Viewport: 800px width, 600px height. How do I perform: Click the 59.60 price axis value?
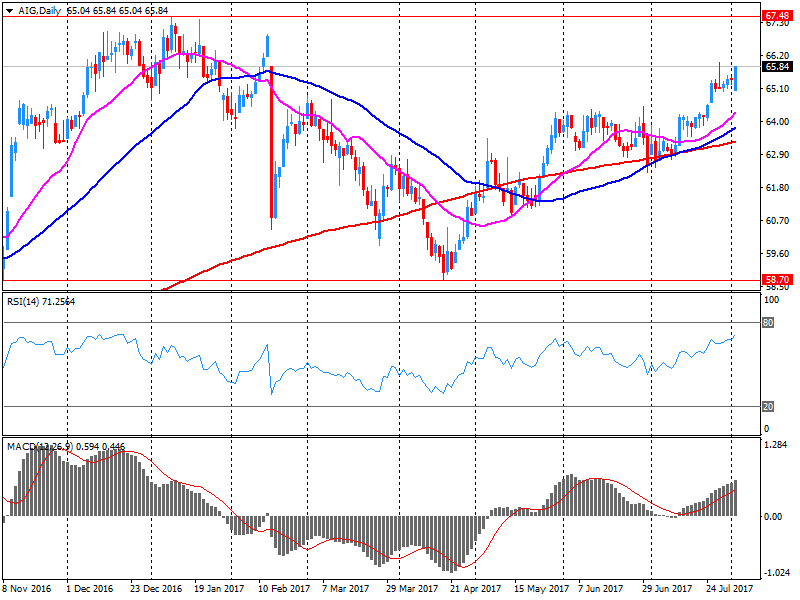click(777, 254)
